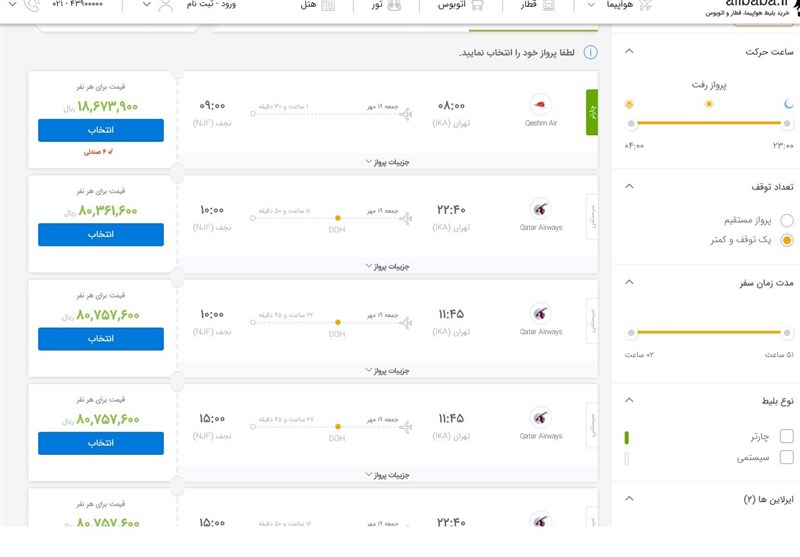The image size is (800, 557).
Task: Collapse the departure time (ساعت حرکت) filter section
Action: pos(628,51)
